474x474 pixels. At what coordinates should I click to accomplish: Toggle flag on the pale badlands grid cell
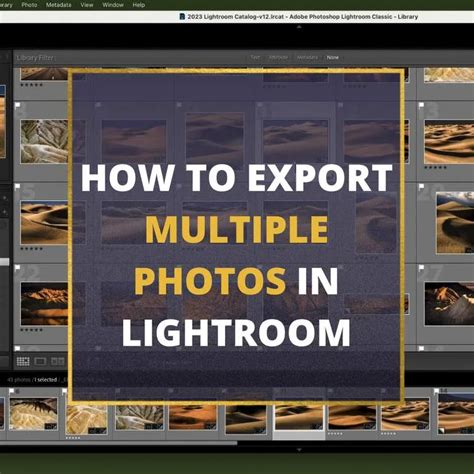(x=18, y=105)
